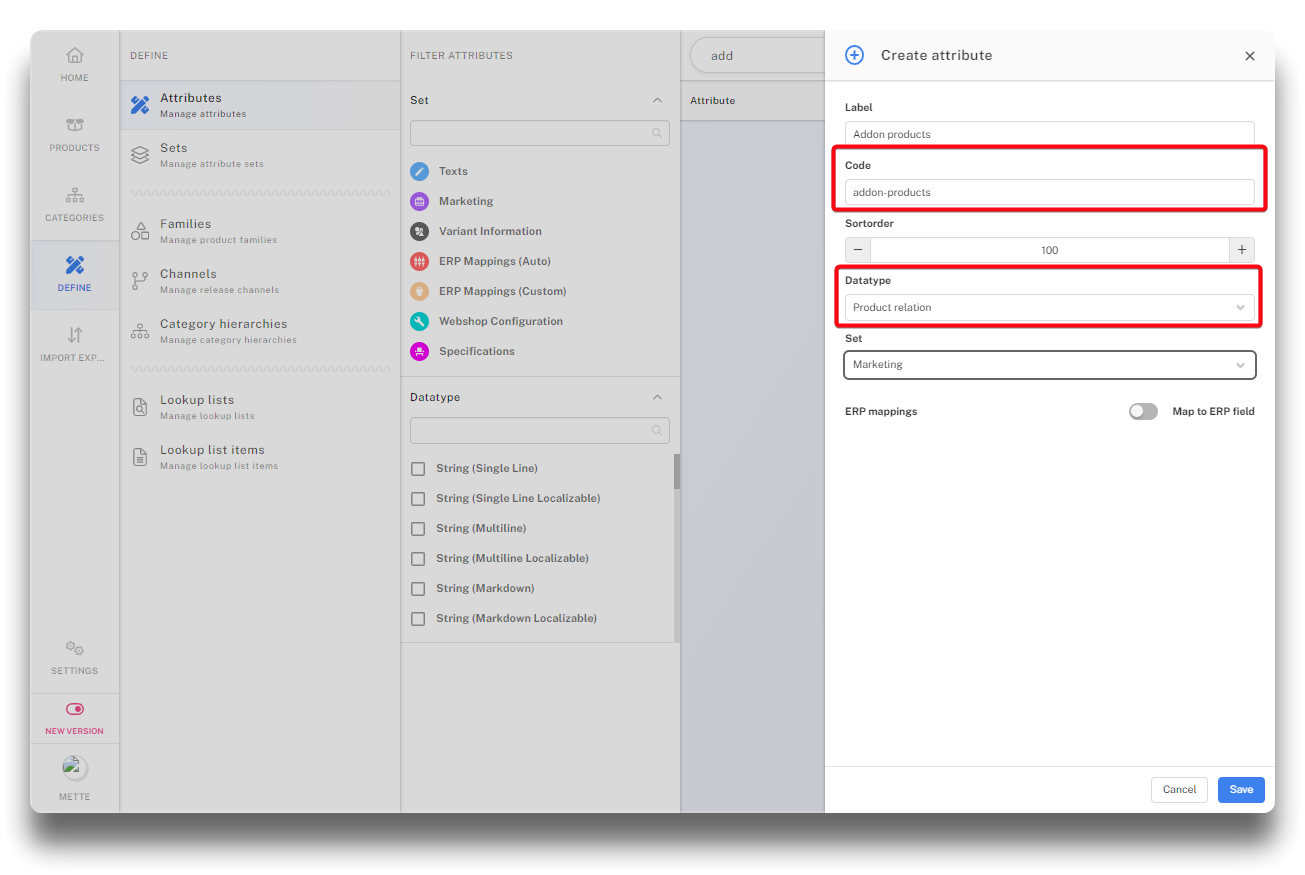Image resolution: width=1305 pixels, height=875 pixels.
Task: Switch the New Version toggle
Action: [74, 709]
